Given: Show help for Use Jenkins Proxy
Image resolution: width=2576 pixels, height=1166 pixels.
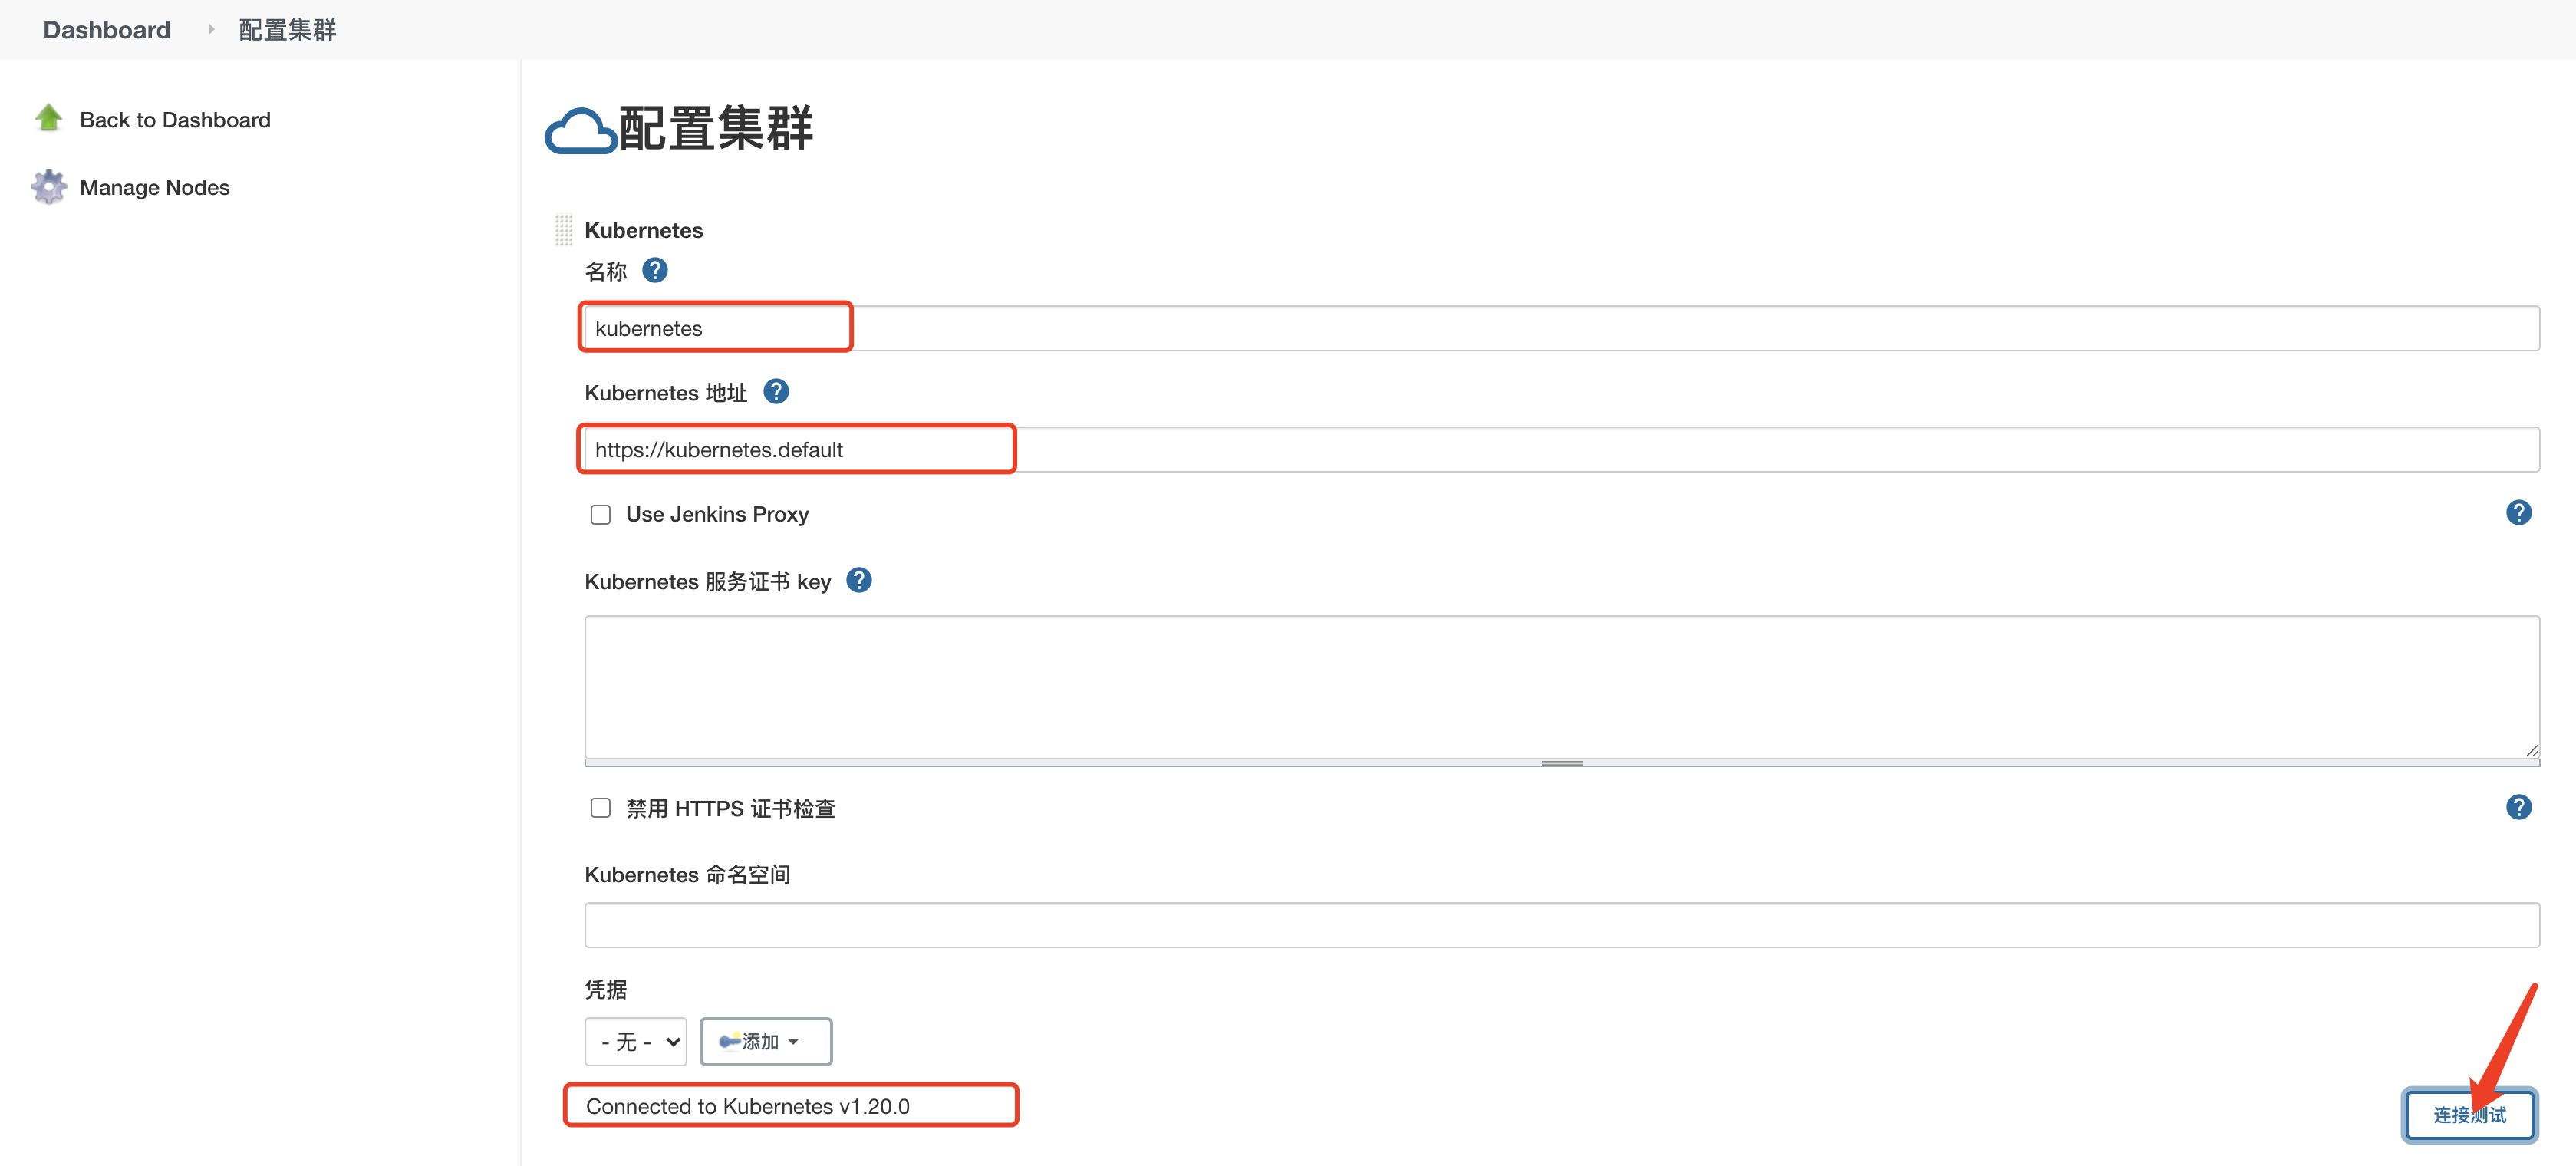Looking at the screenshot, I should pyautogui.click(x=2518, y=513).
